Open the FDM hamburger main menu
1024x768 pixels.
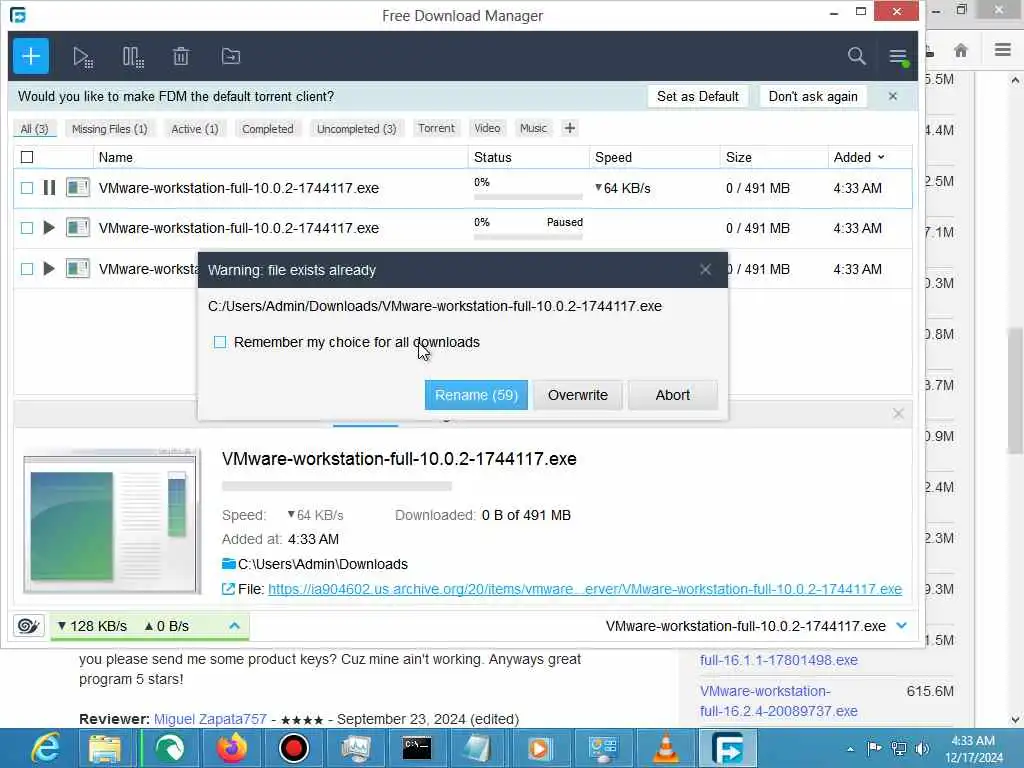899,57
